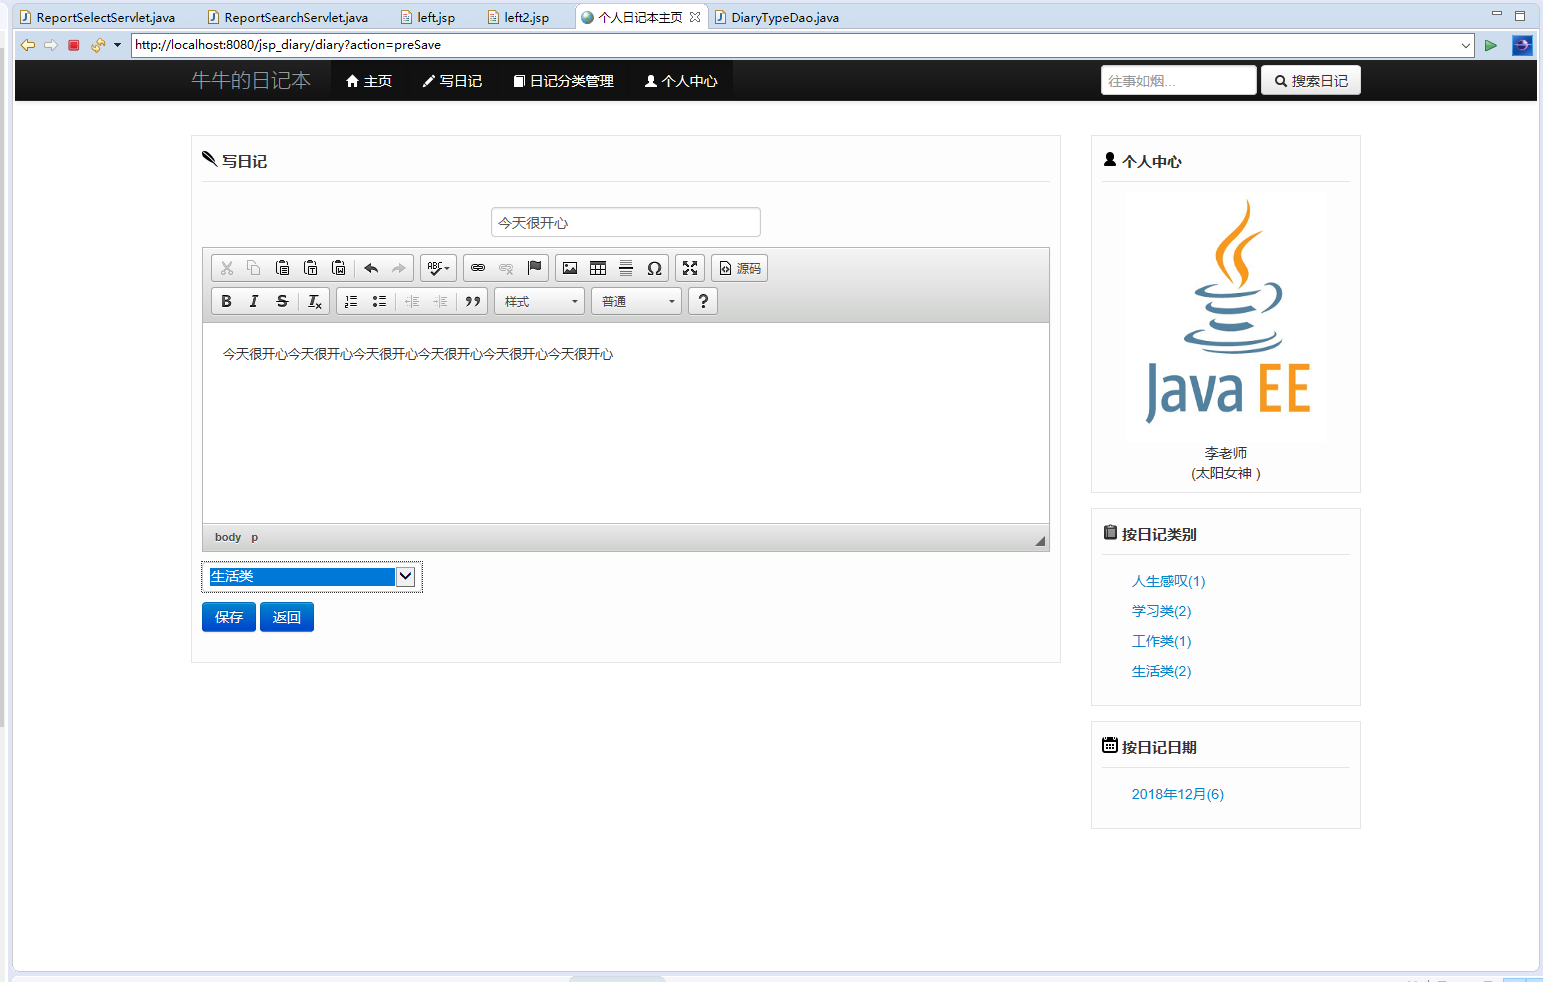Viewport: 1543px width, 982px height.
Task: Open the 普通 paragraph format dropdown
Action: [637, 301]
